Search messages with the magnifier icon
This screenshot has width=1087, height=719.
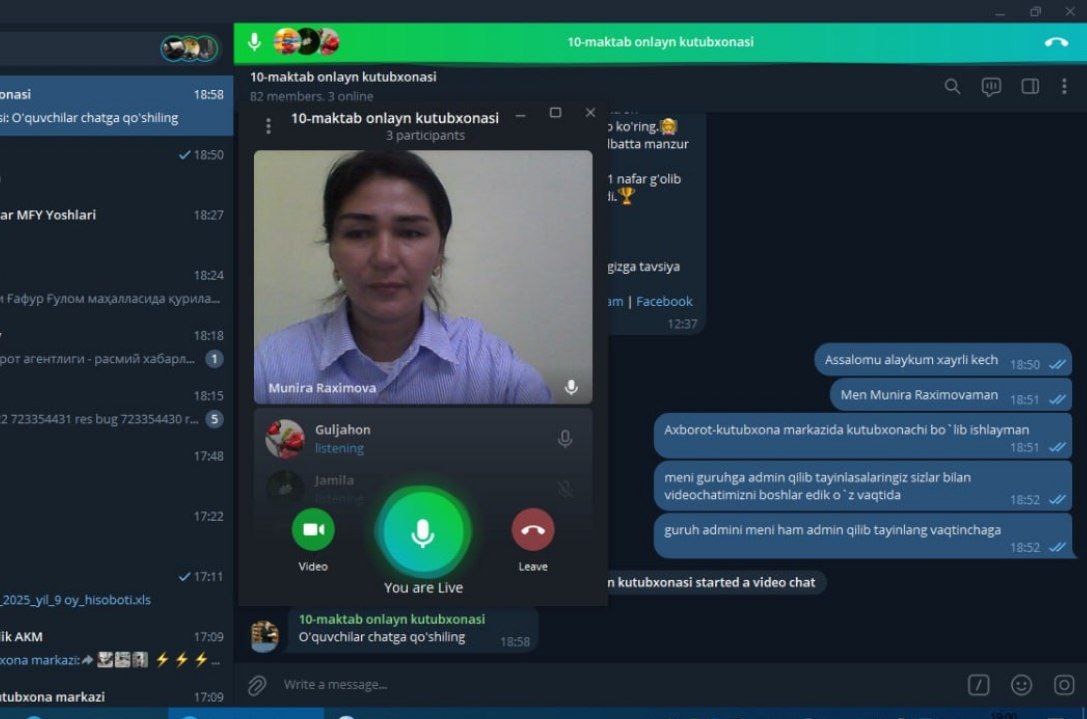[952, 87]
